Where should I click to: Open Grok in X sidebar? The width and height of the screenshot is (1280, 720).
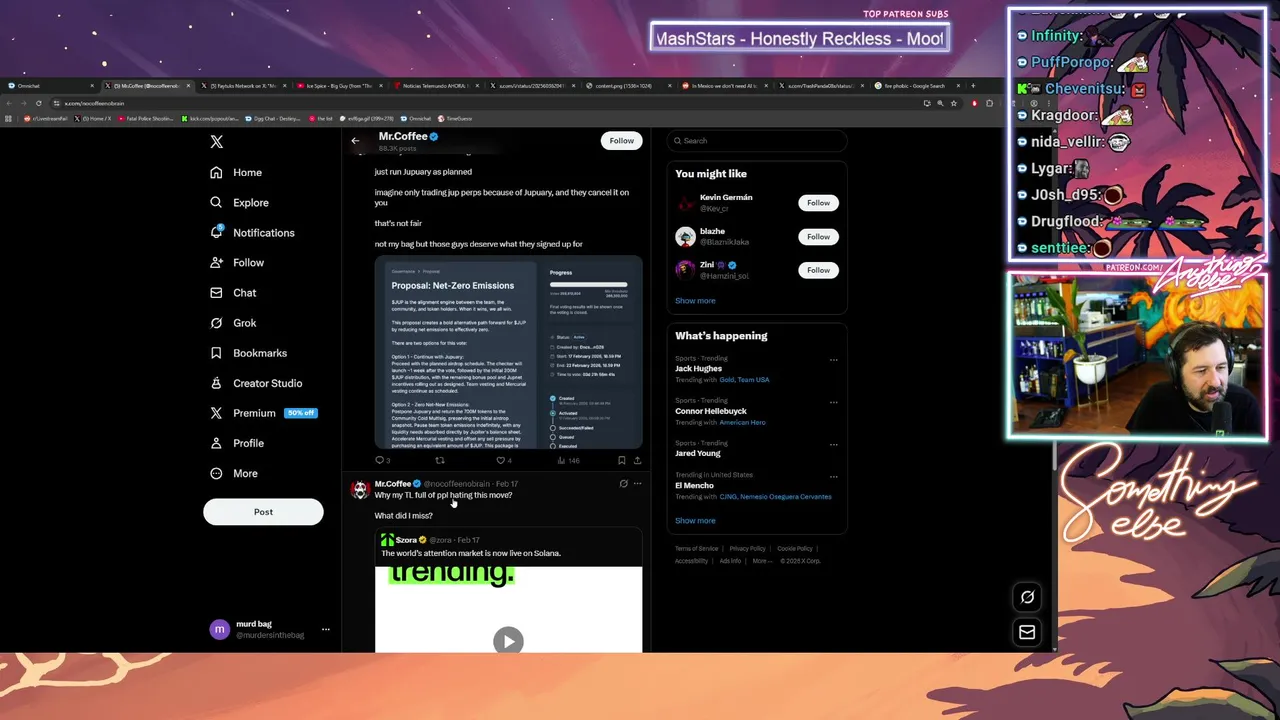click(233, 322)
